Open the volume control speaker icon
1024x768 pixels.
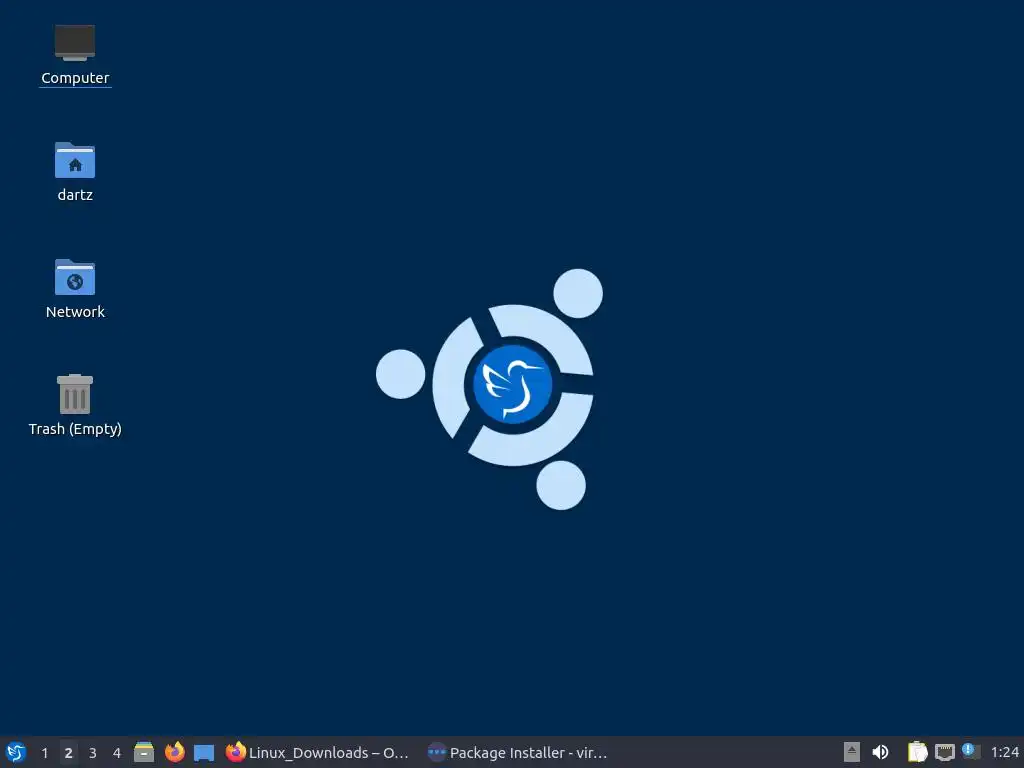880,752
